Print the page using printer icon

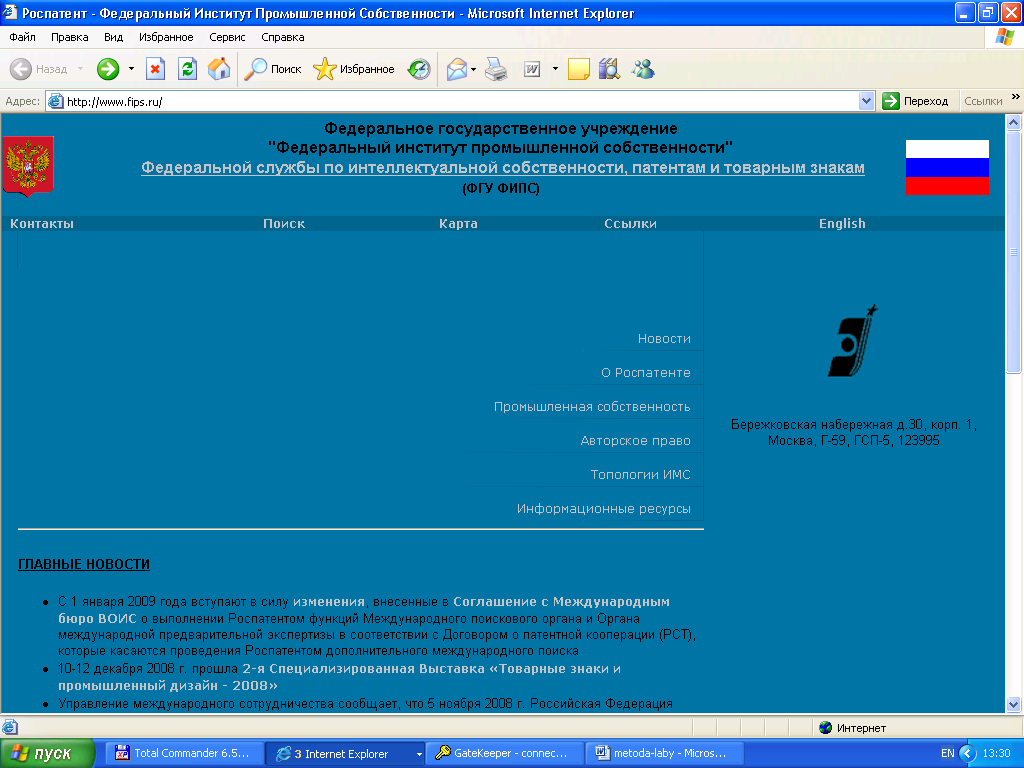(x=496, y=69)
